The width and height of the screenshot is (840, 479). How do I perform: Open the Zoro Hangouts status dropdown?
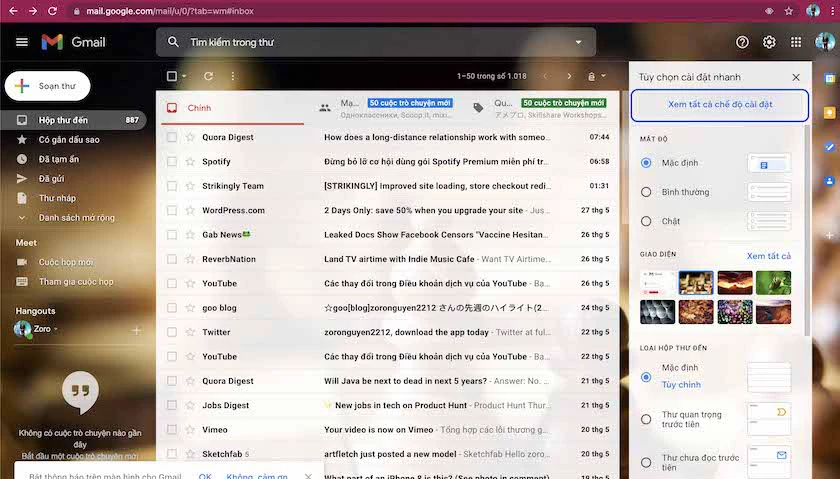tap(56, 329)
